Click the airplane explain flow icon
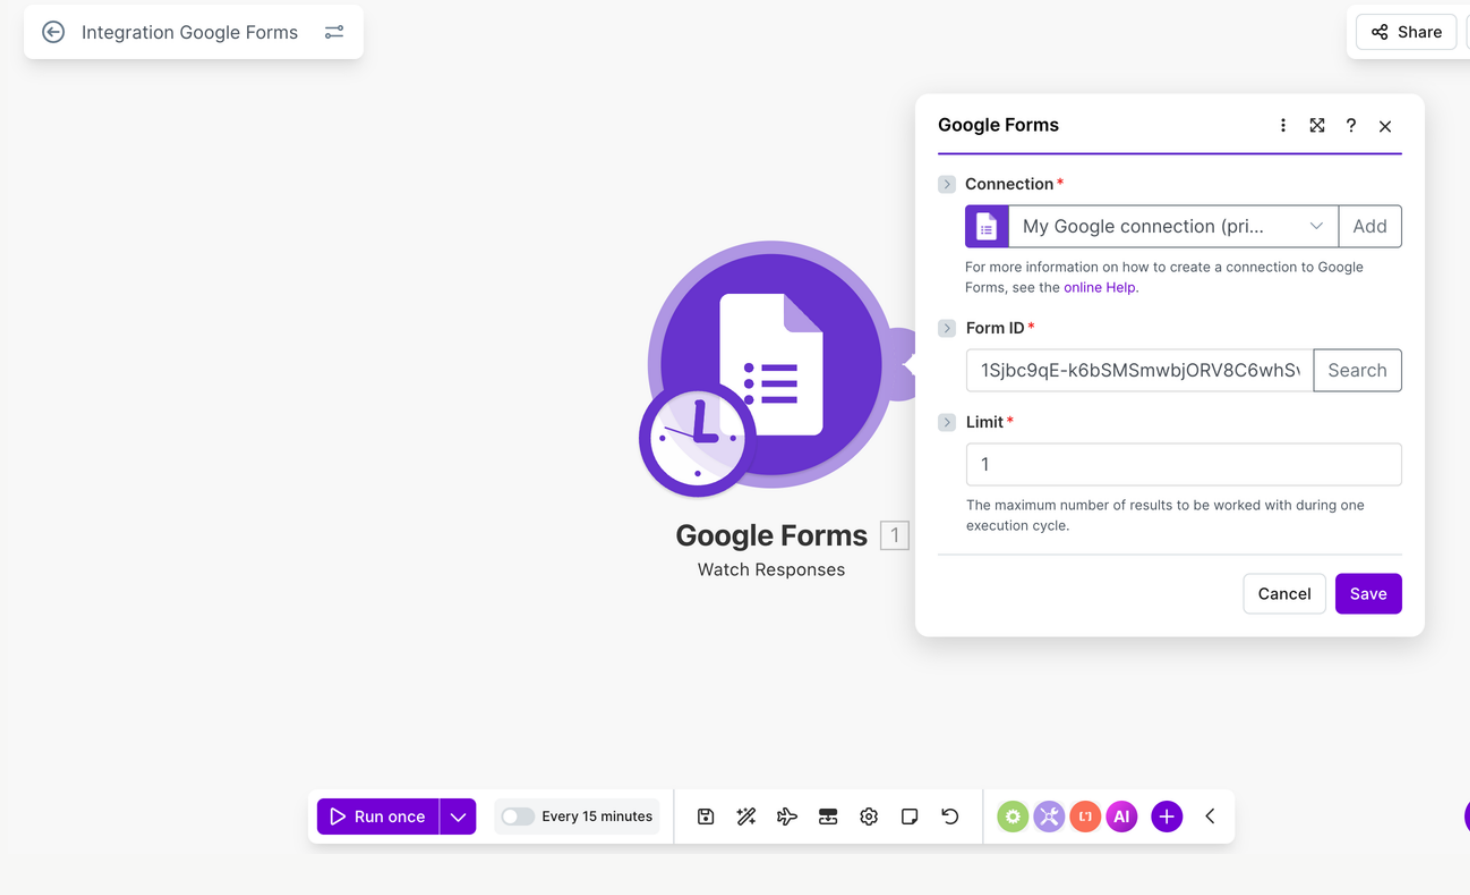Screen dimensions: 1470x895 click(787, 816)
